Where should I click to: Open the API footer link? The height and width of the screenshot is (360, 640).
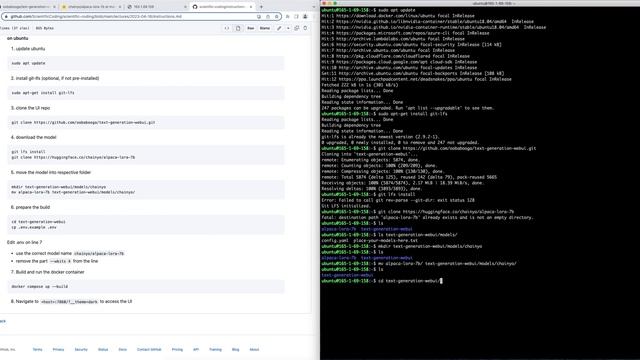[196, 349]
